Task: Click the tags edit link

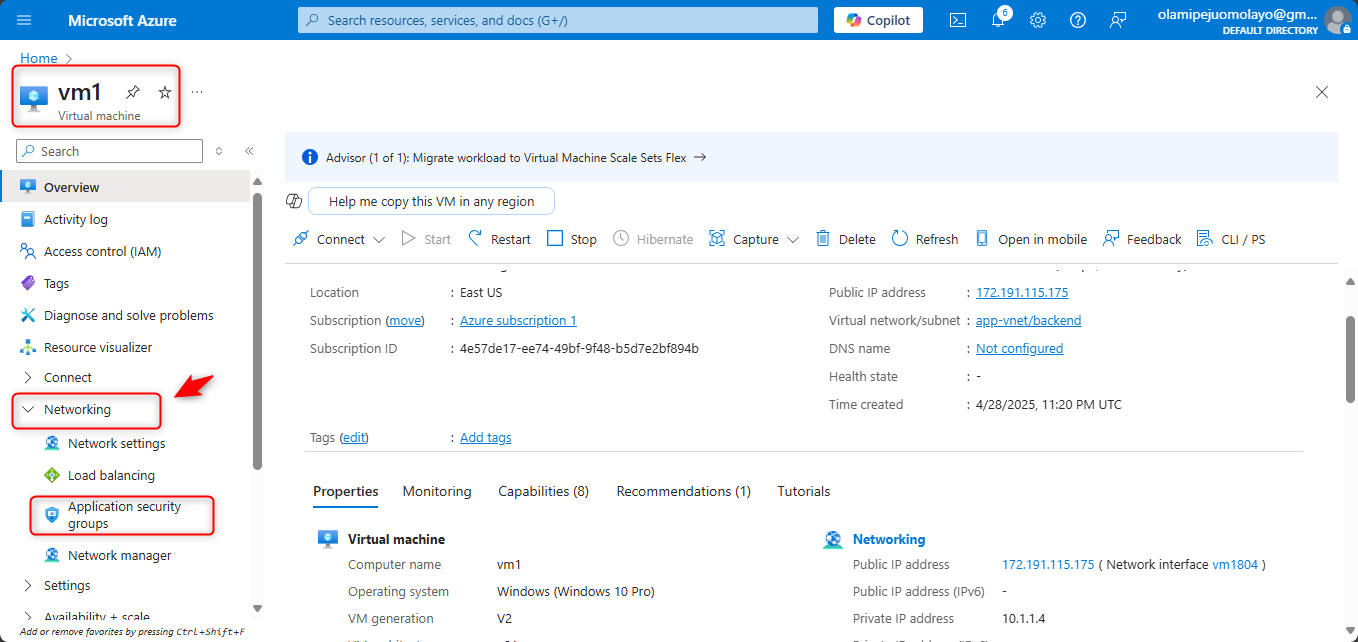Action: (354, 437)
